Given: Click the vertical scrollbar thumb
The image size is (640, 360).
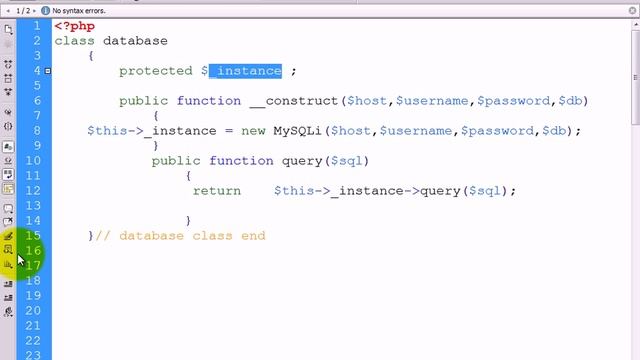Looking at the screenshot, I should point(636,78).
